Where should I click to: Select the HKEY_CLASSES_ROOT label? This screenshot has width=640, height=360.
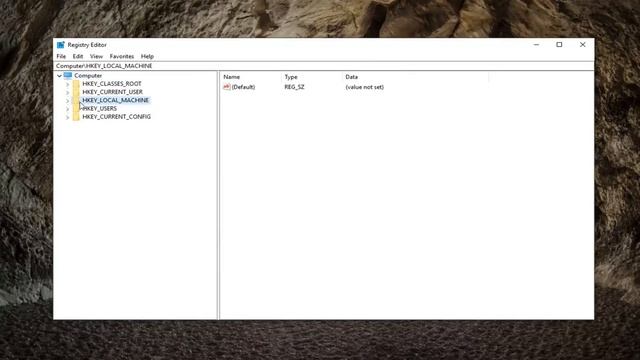click(112, 84)
